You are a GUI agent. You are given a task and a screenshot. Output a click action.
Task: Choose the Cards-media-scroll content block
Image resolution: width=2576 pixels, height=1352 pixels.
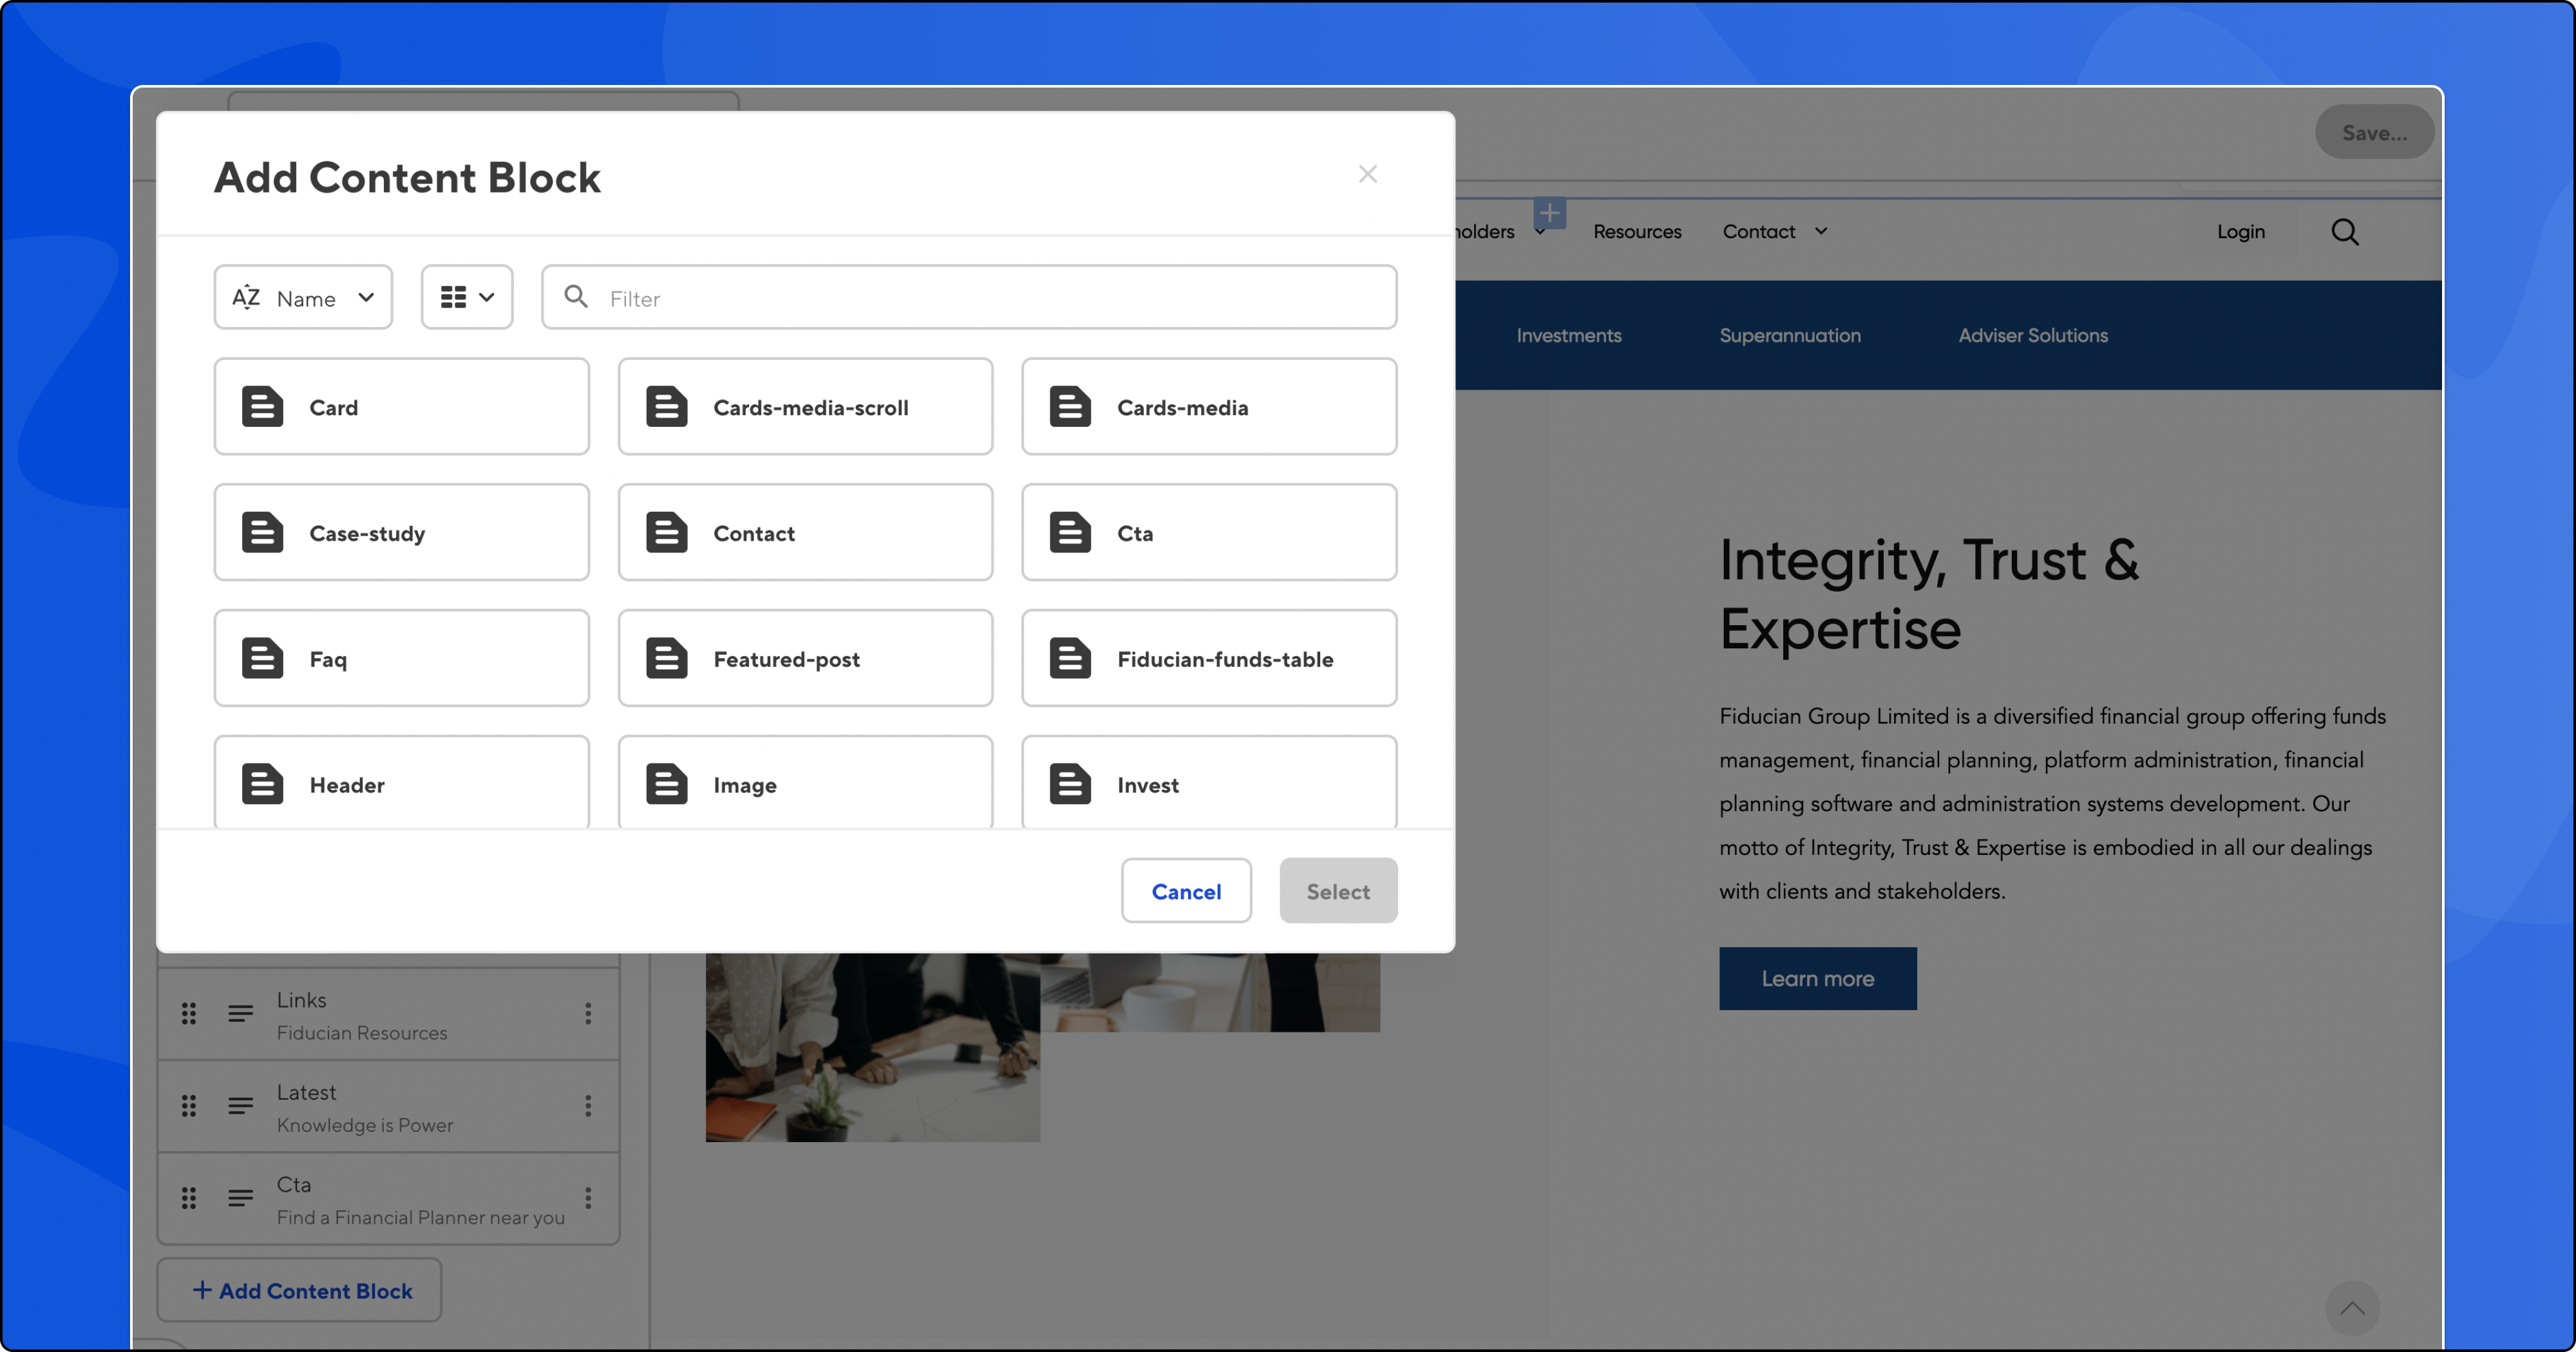click(805, 407)
